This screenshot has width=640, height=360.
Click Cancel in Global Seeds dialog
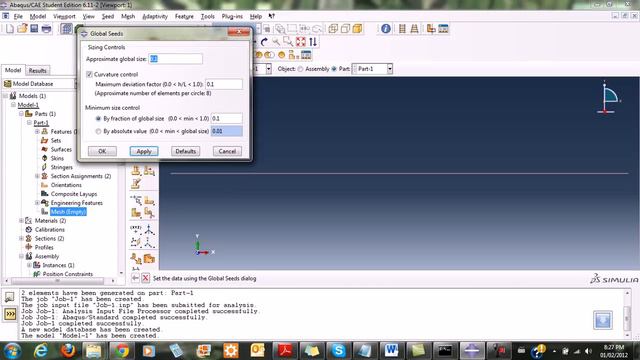[x=227, y=151]
